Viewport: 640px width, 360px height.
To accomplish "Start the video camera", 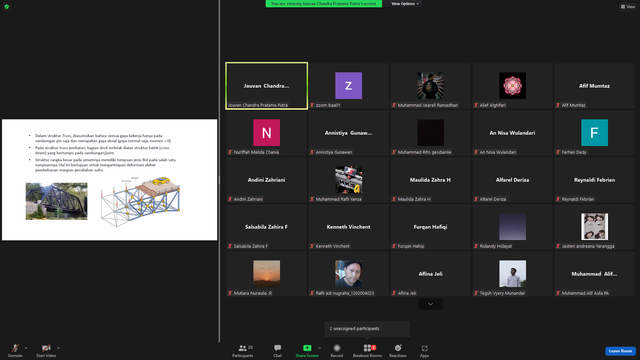I will [x=46, y=350].
